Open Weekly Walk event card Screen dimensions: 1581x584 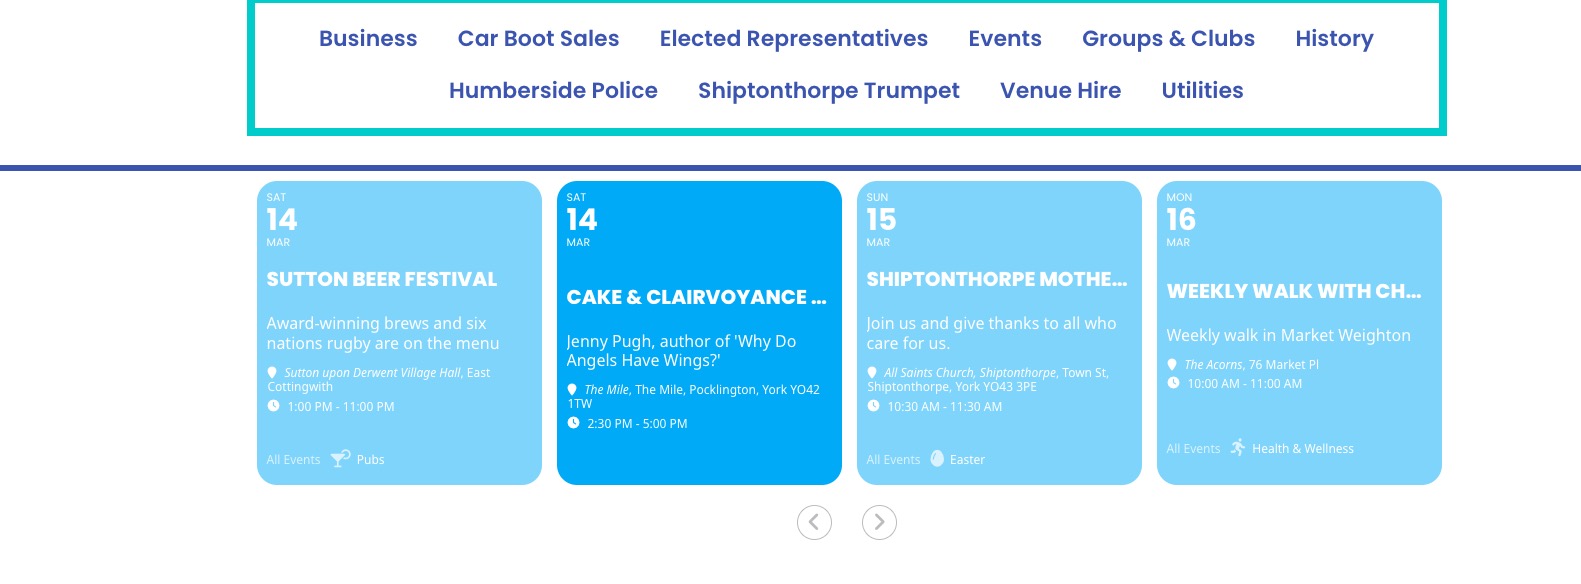[x=1299, y=333]
